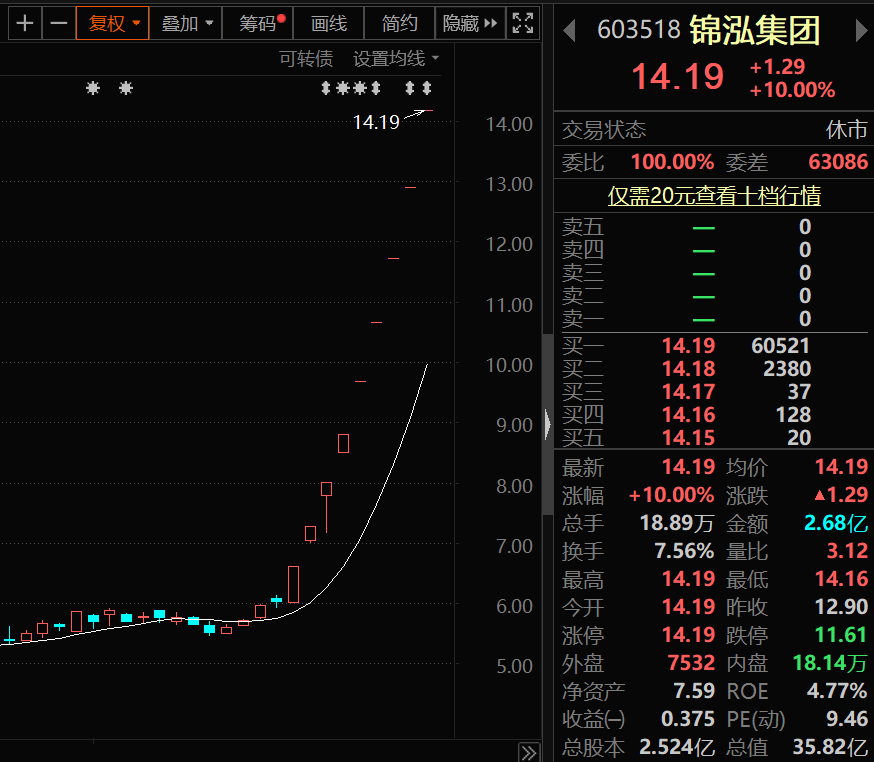This screenshot has height=762, width=874.
Task: Click 涨幅 value +10.00% in details
Action: click(x=671, y=495)
